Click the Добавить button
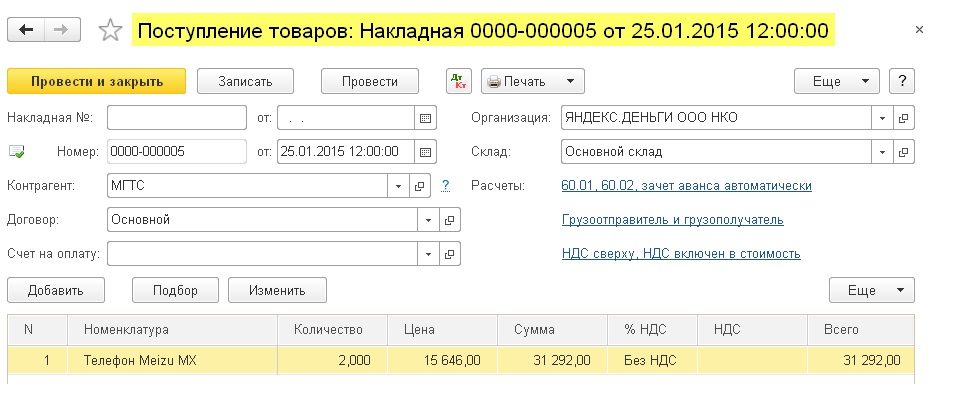This screenshot has height=398, width=962. point(56,290)
